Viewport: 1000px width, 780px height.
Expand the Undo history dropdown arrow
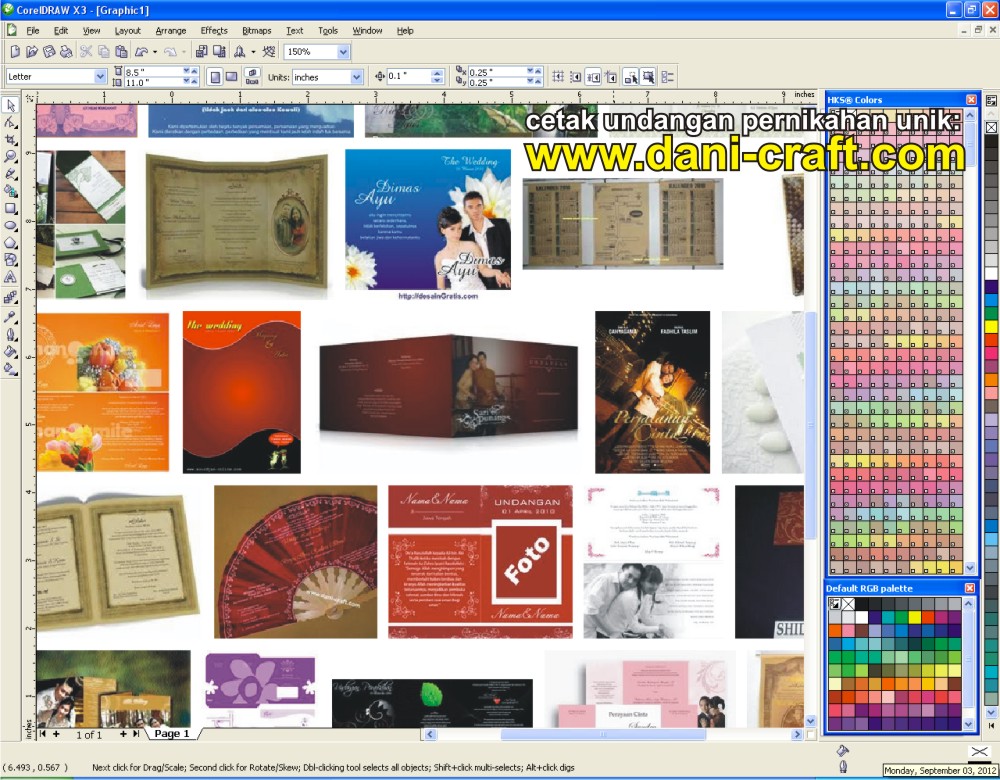point(155,52)
